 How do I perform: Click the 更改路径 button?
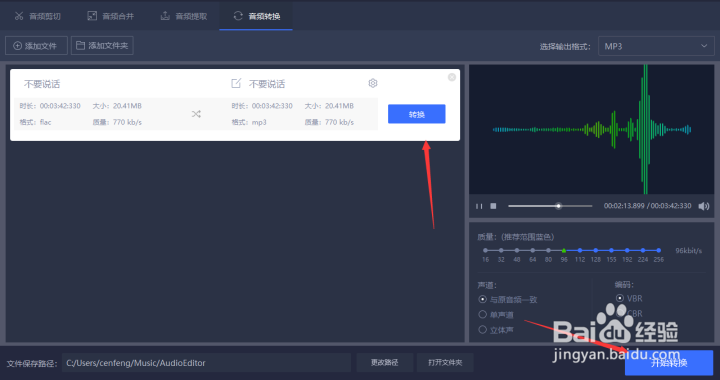coord(384,363)
